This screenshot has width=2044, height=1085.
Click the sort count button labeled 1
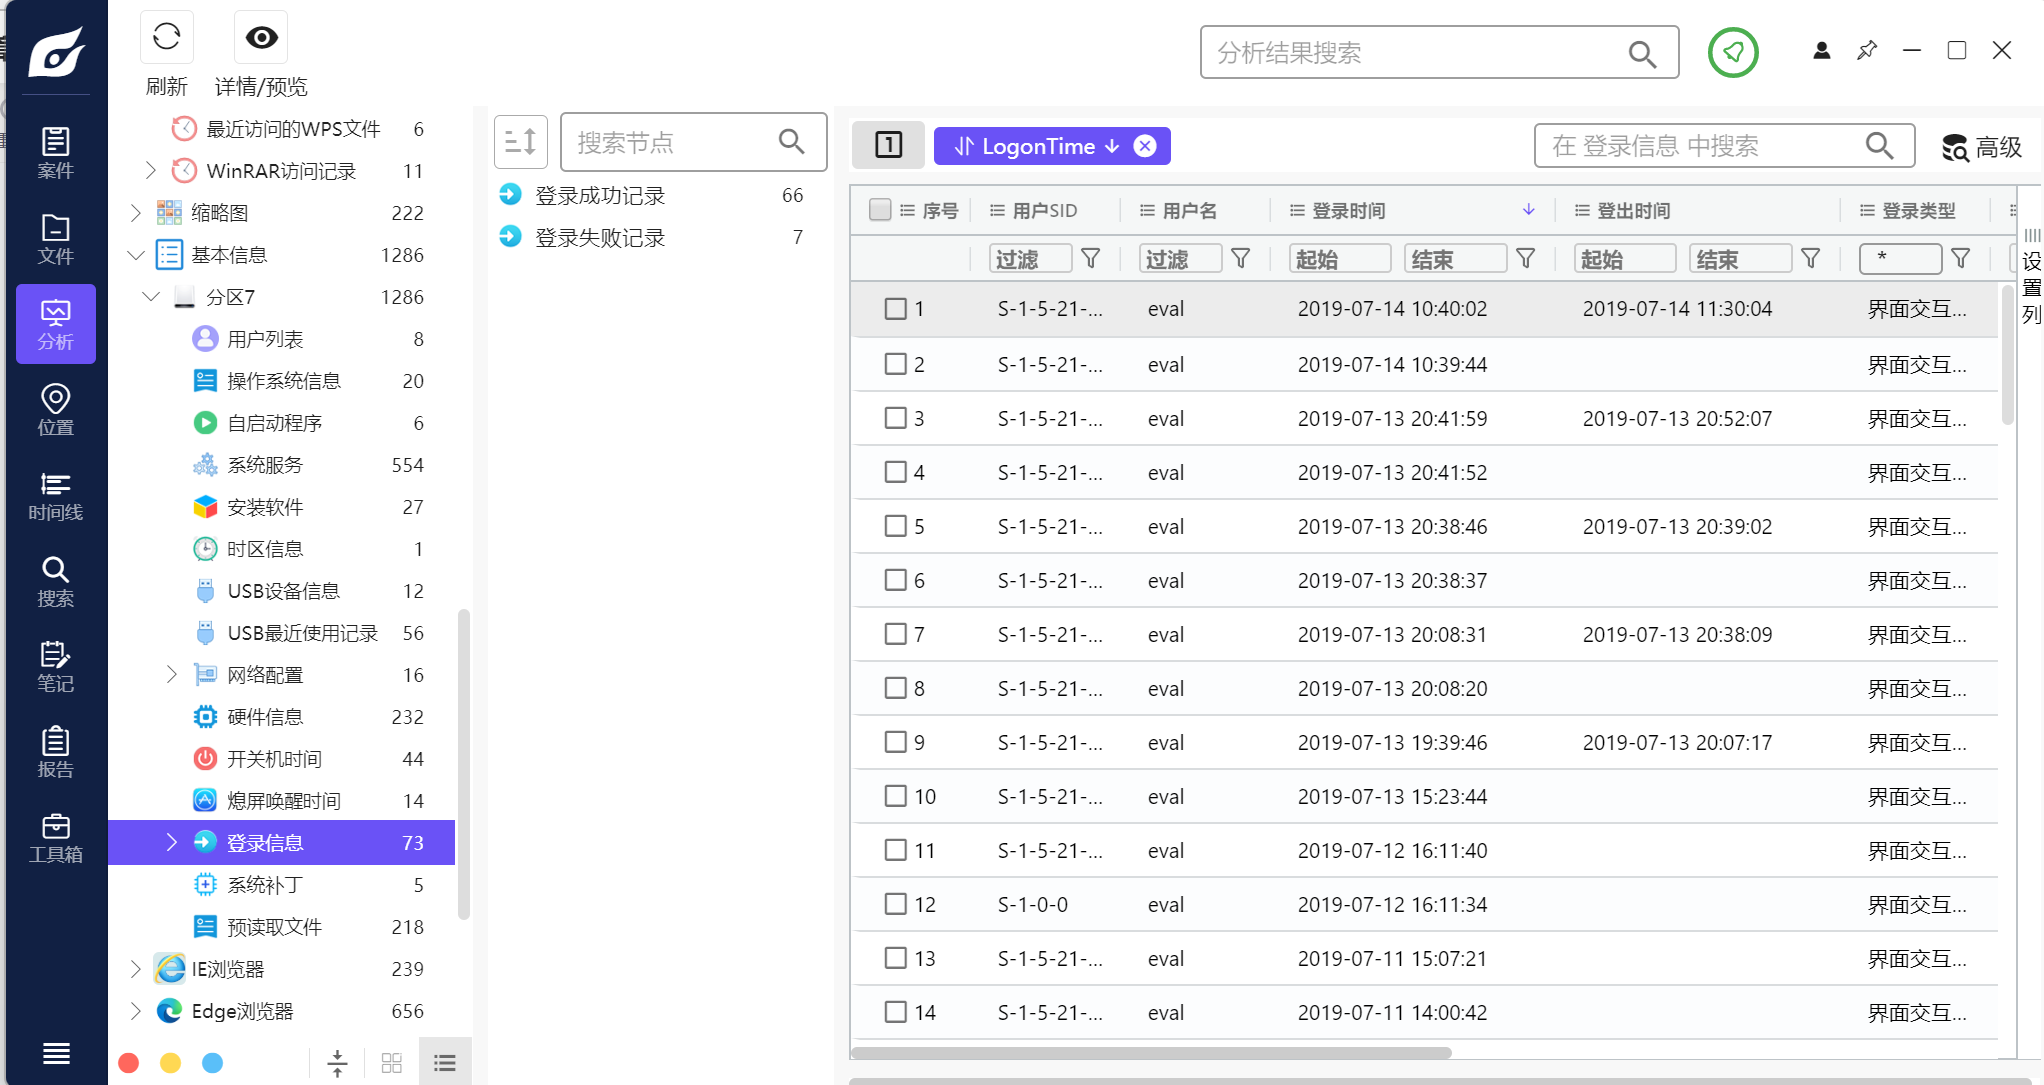pyautogui.click(x=889, y=146)
